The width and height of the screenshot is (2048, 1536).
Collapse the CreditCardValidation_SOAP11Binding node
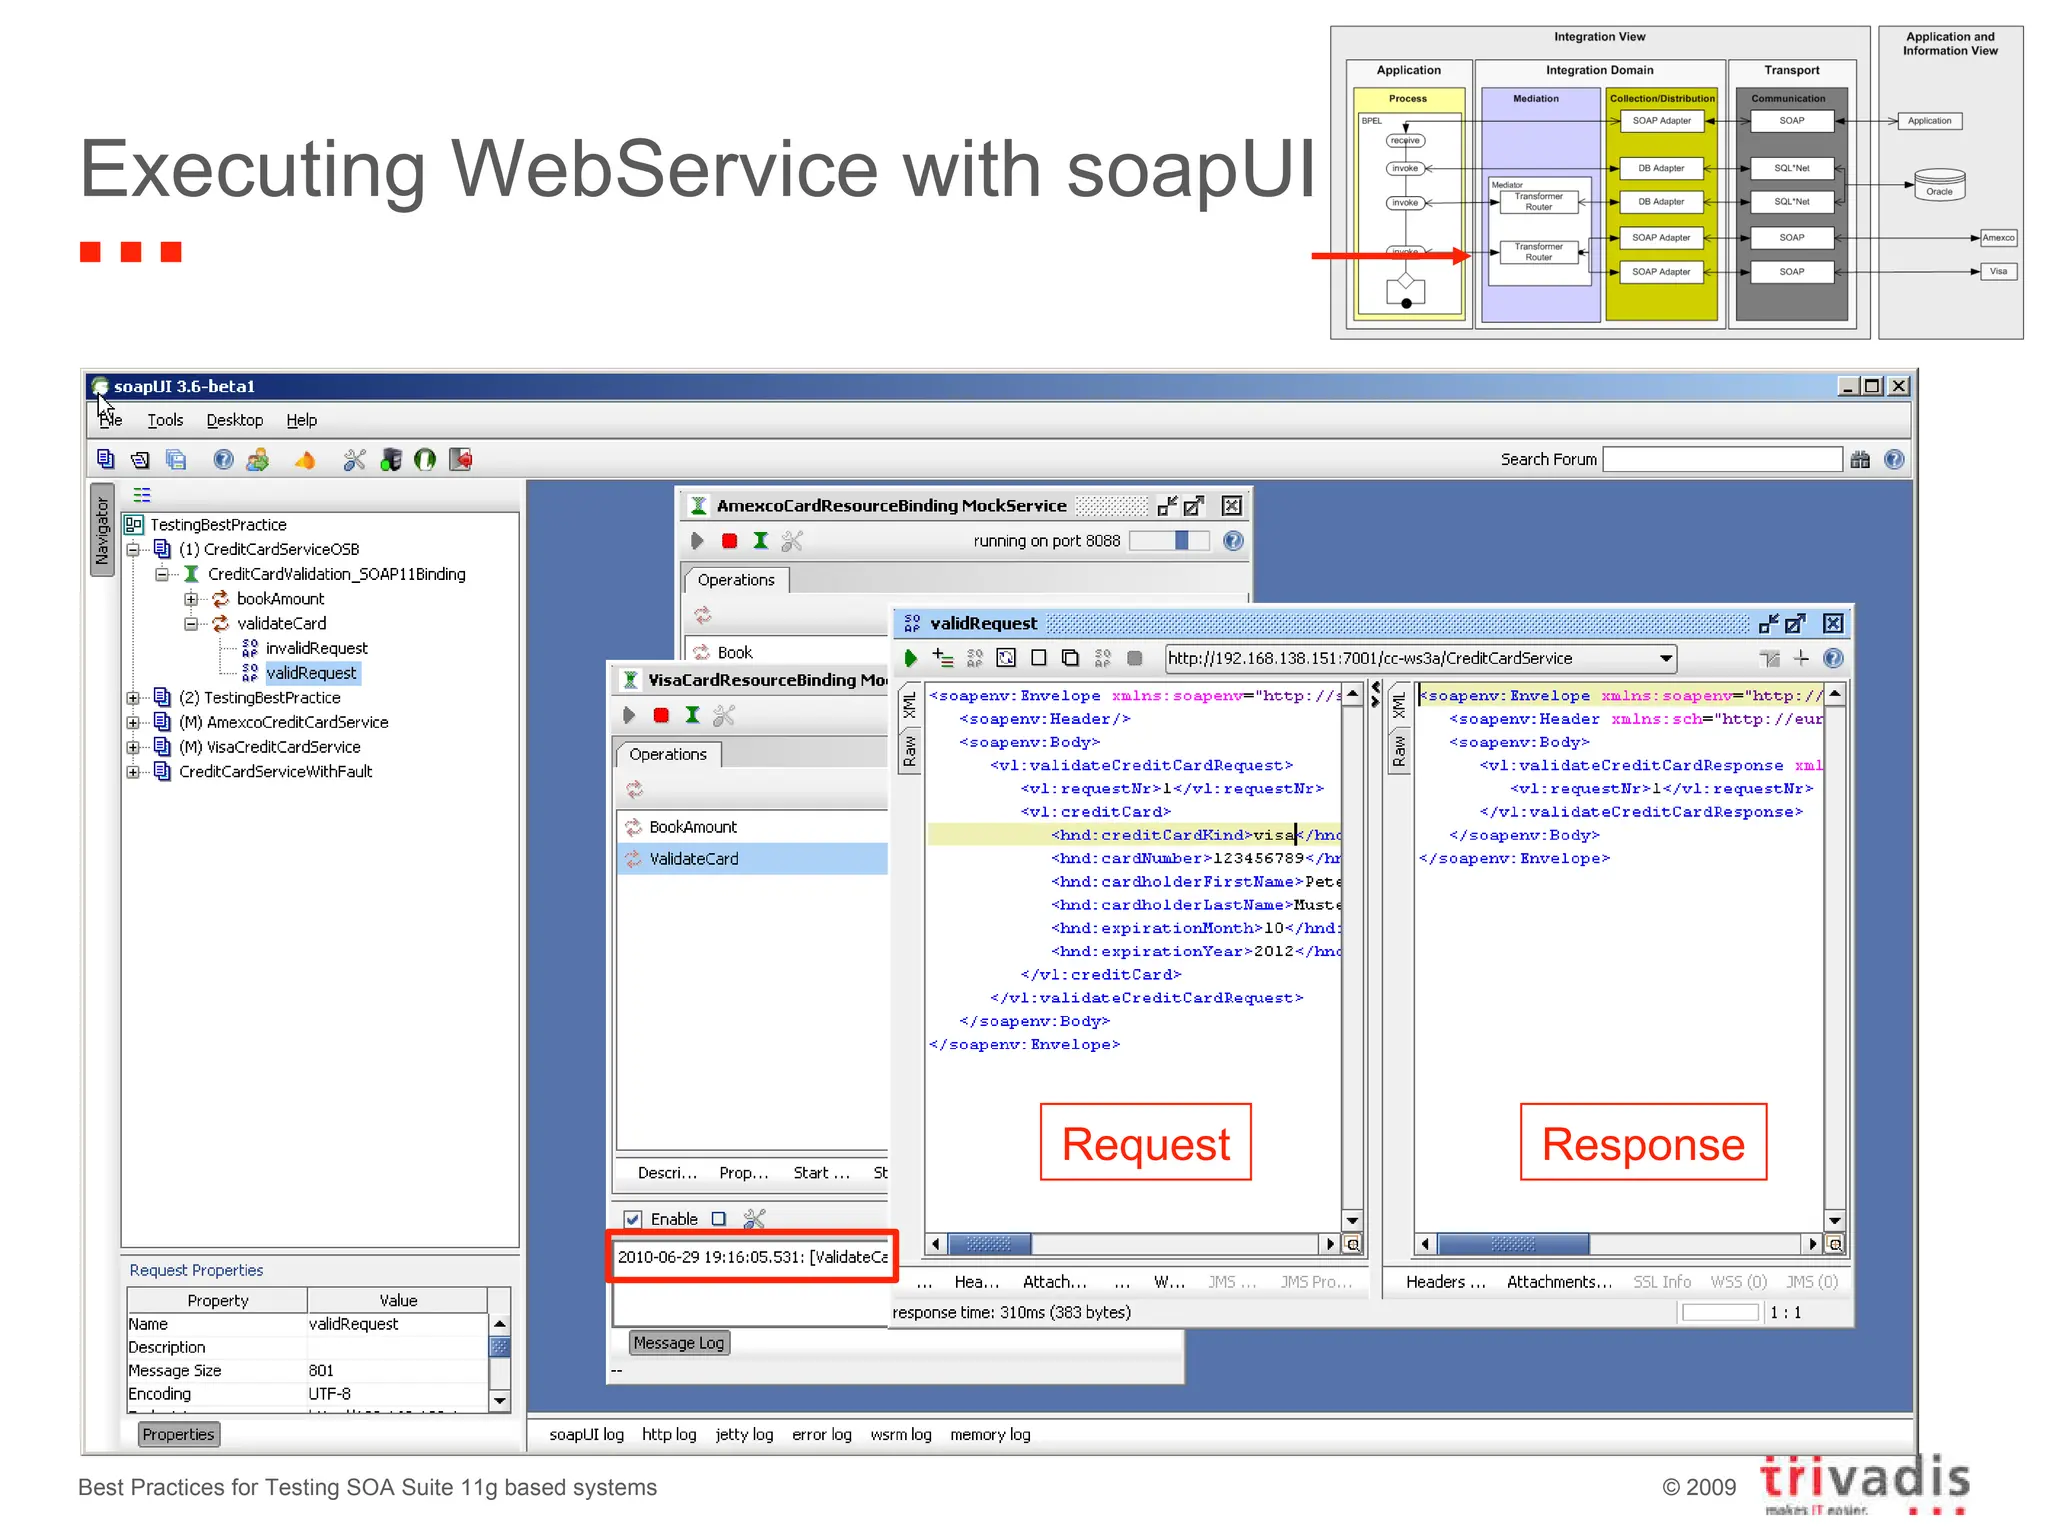pos(162,574)
